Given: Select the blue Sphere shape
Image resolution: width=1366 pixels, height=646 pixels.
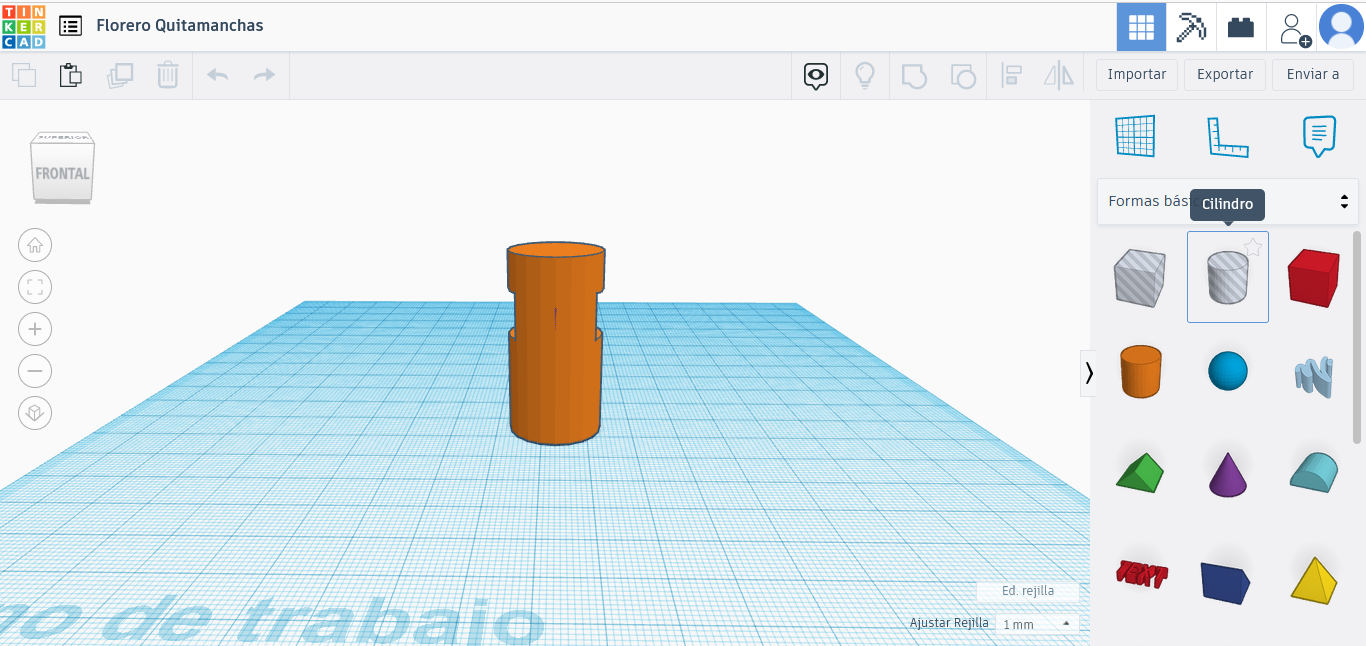Looking at the screenshot, I should [x=1228, y=372].
